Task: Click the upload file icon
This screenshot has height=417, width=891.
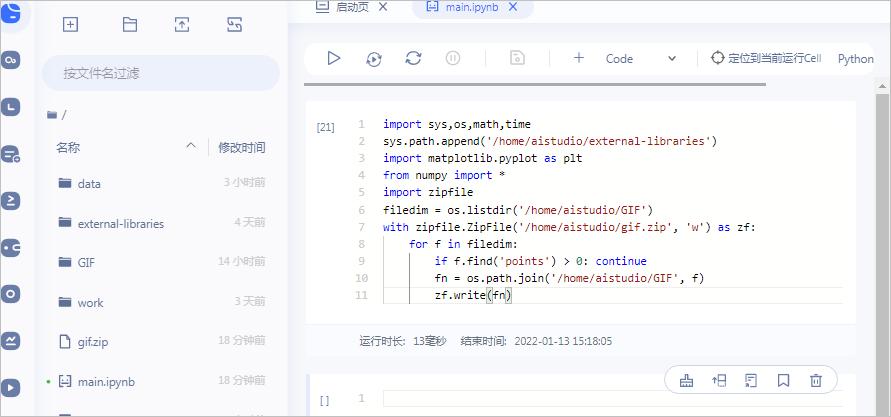Action: click(x=182, y=25)
